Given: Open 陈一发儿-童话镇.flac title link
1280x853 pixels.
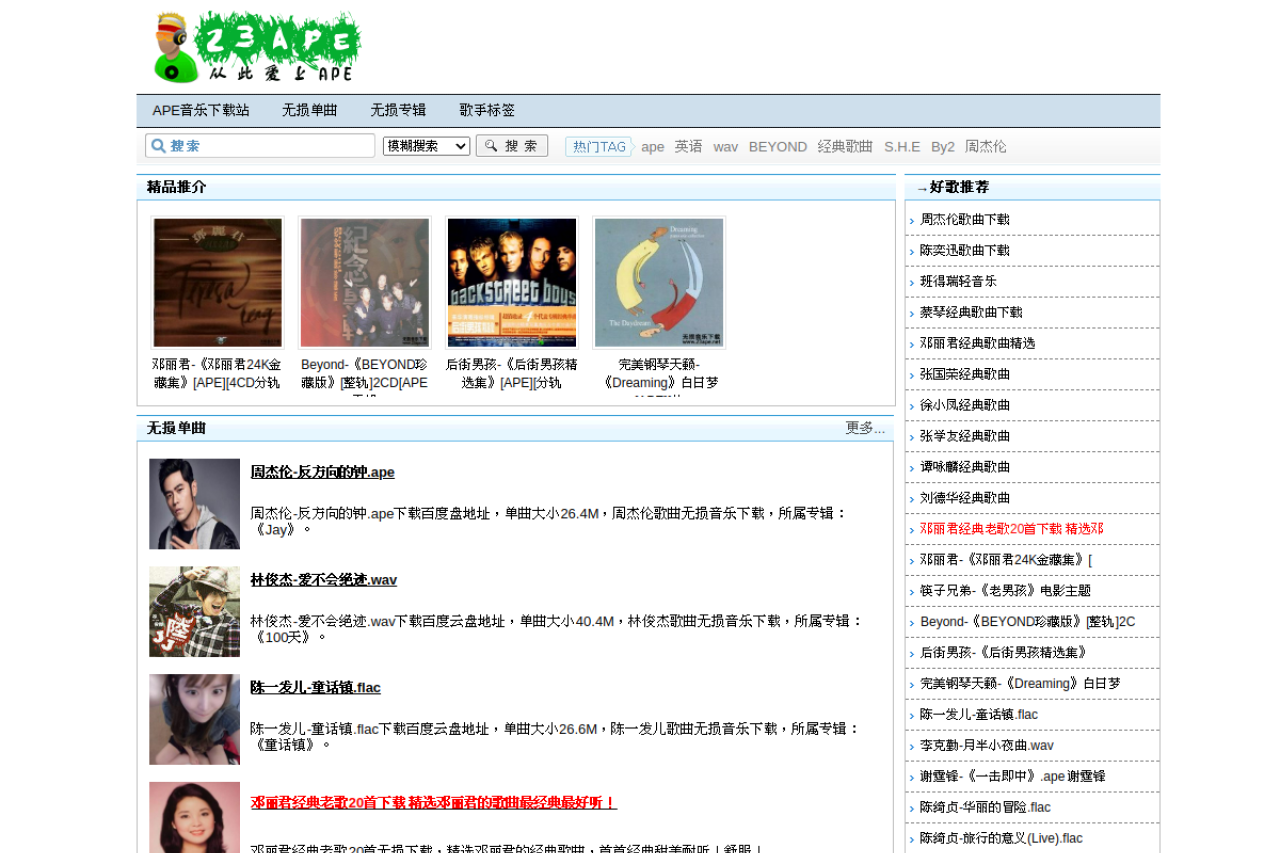Looking at the screenshot, I should (315, 688).
